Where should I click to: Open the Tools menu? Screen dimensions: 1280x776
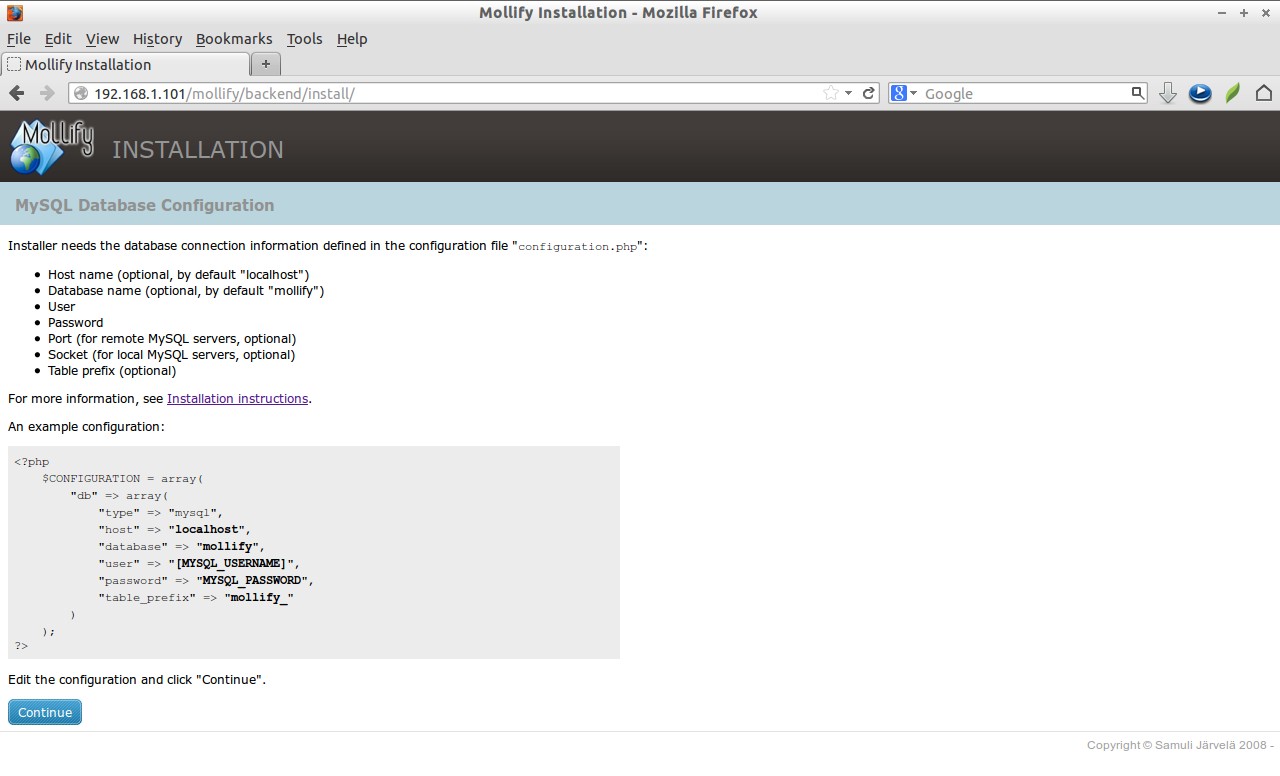tap(304, 39)
